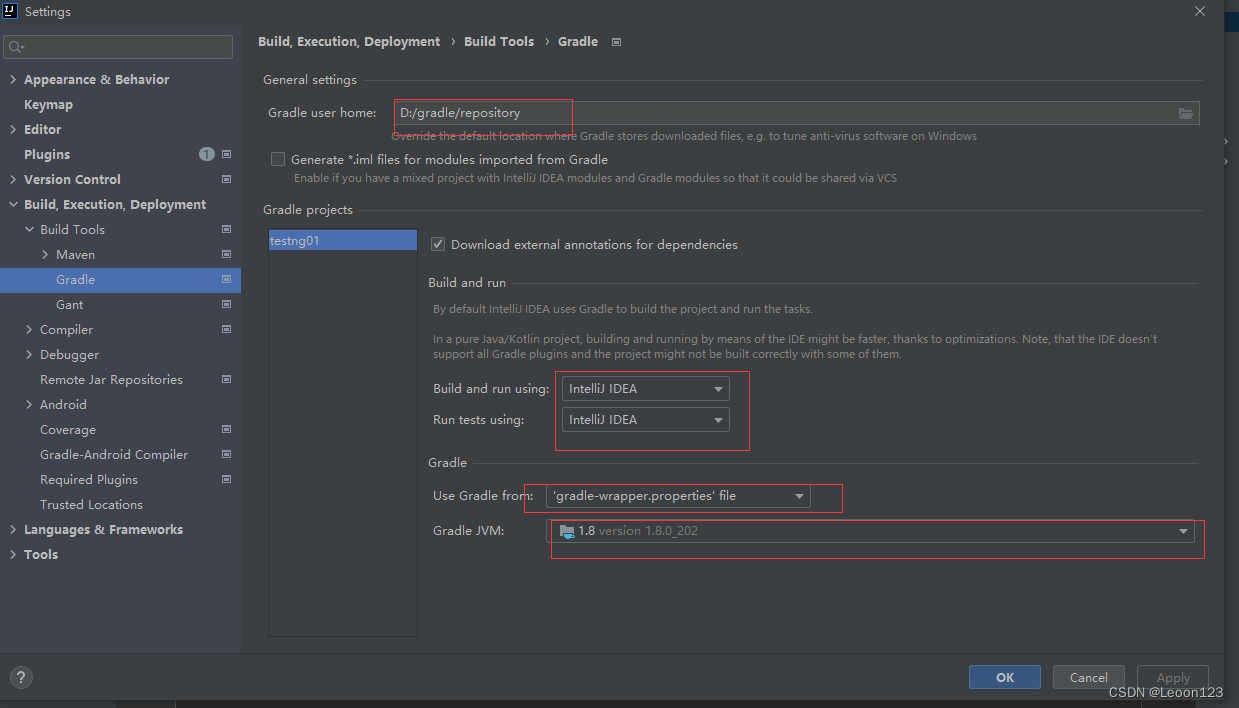Collapse the Build, Execution, Deployment section
This screenshot has height=708, width=1239.
click(13, 204)
